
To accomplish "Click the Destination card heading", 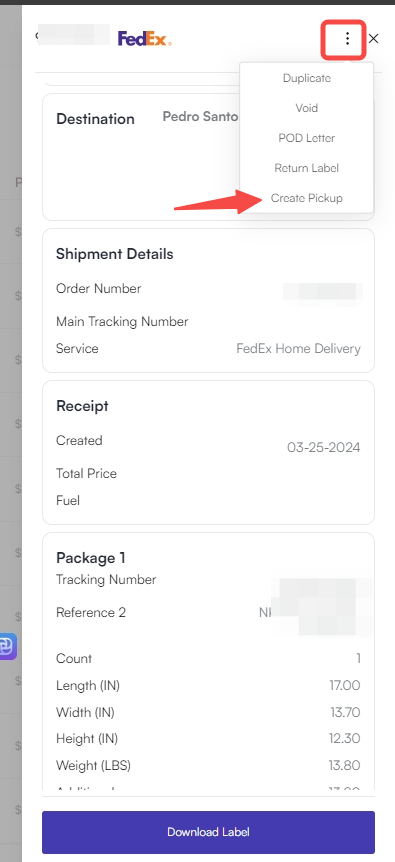I will point(95,119).
